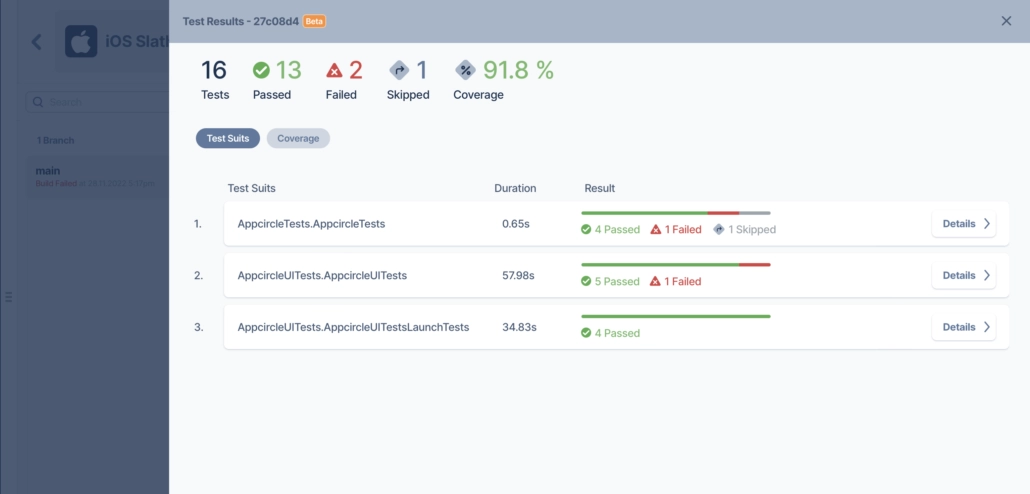Click the red Failed warning icon in summary
1030x494 pixels.
click(x=334, y=70)
